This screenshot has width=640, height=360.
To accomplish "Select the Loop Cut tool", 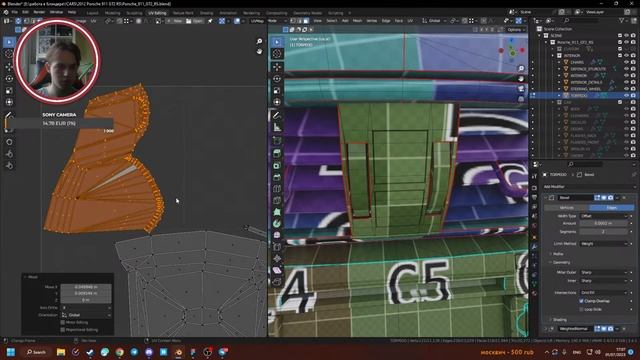I will point(277,189).
